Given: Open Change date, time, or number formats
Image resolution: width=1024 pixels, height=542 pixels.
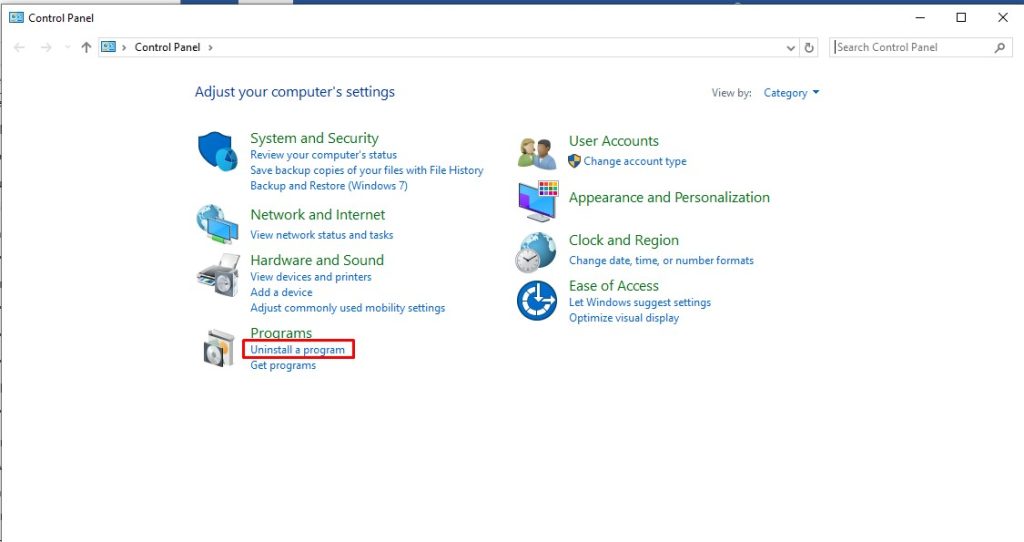Looking at the screenshot, I should [661, 261].
